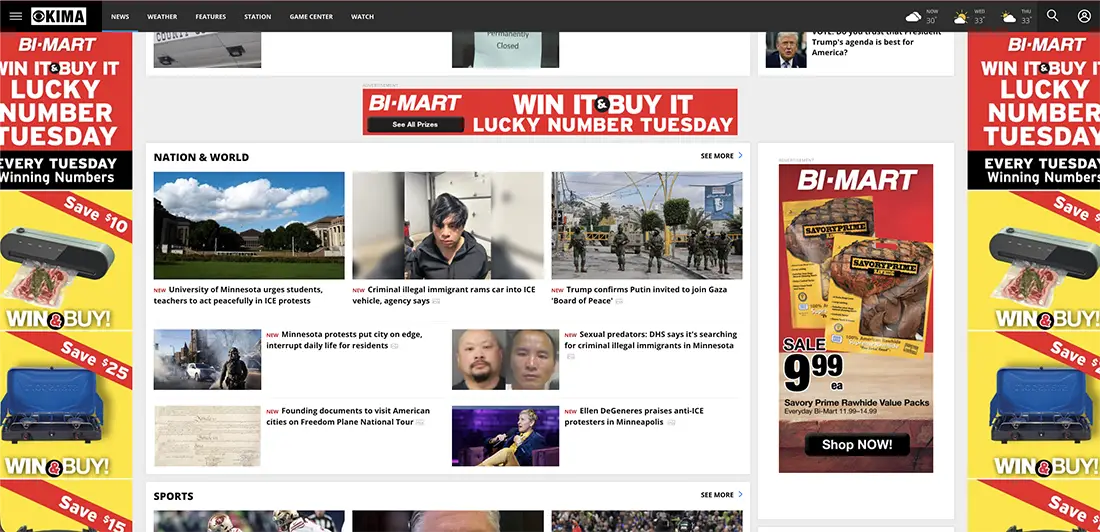
Task: Click the chevron beside Sports See More
Action: tap(740, 495)
